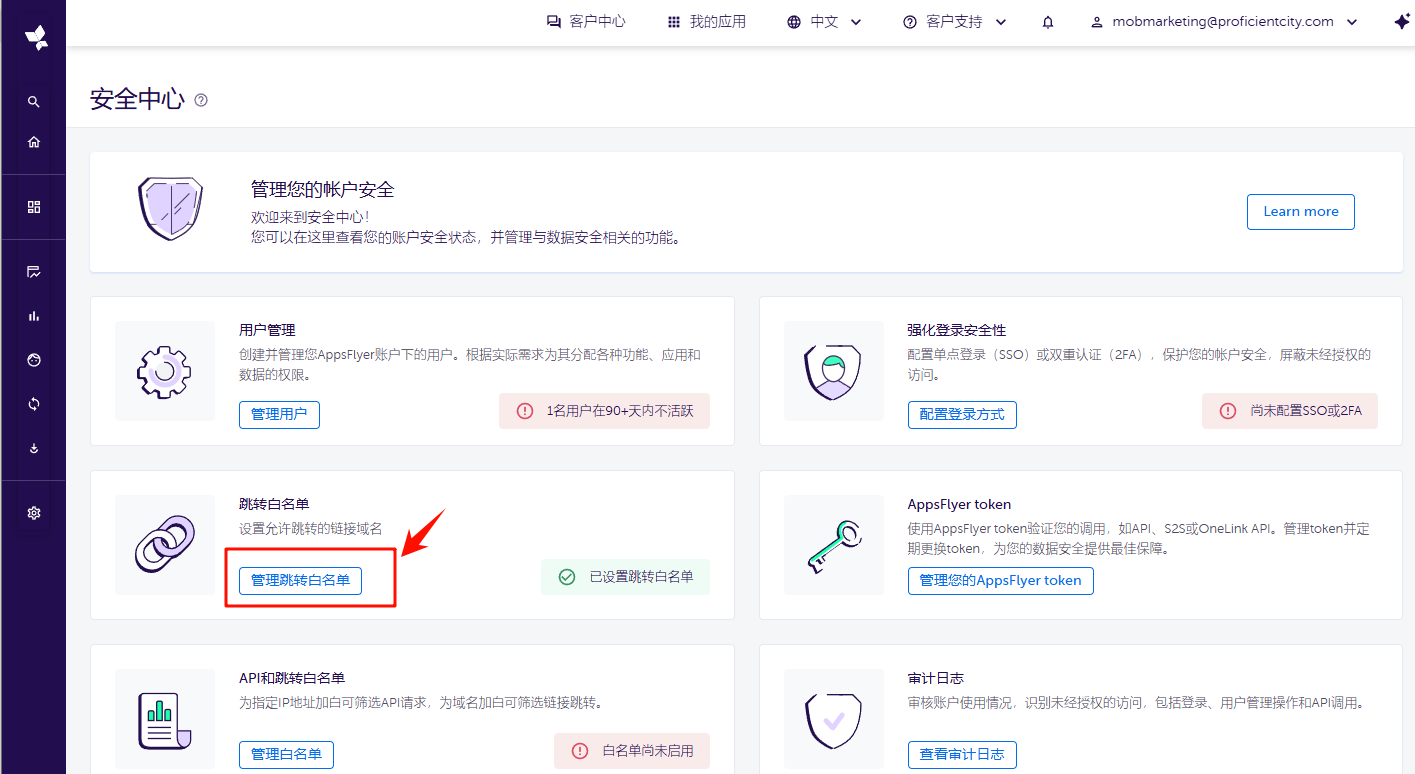Click the document chart icon of API和跳转白名单
Screen dimensions: 1415x774
pos(164,719)
